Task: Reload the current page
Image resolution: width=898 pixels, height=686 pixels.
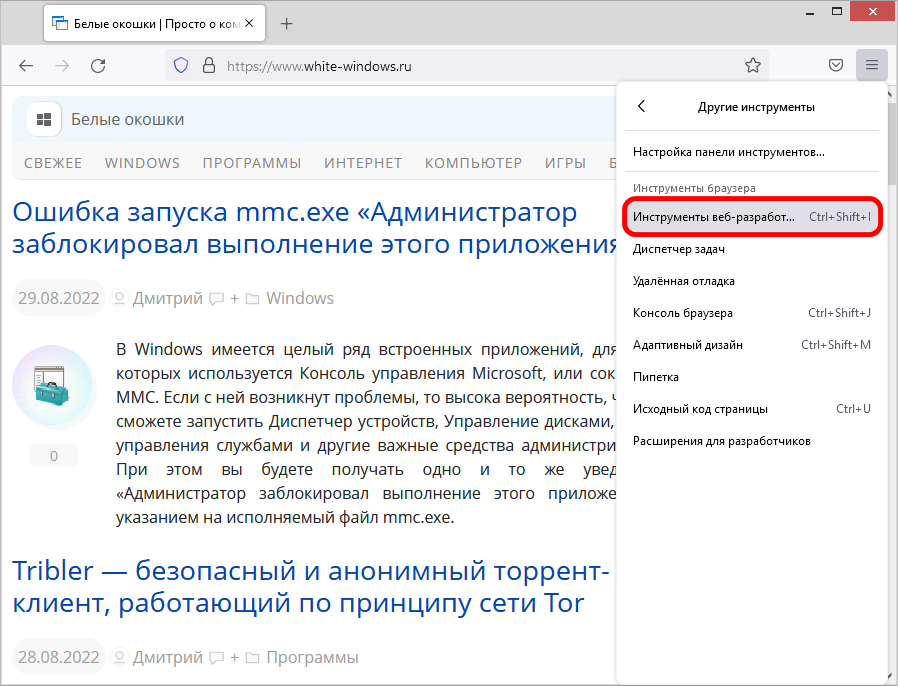Action: (98, 66)
